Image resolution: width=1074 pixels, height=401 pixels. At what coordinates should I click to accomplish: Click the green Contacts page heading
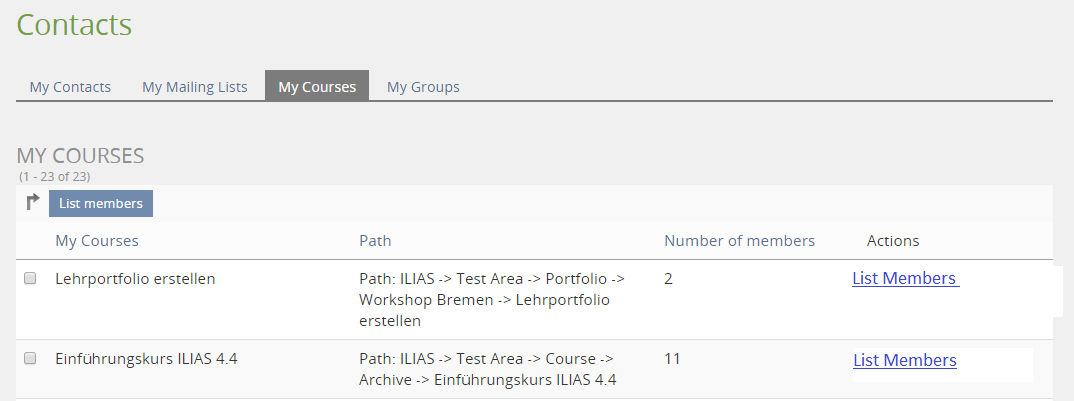pos(74,26)
